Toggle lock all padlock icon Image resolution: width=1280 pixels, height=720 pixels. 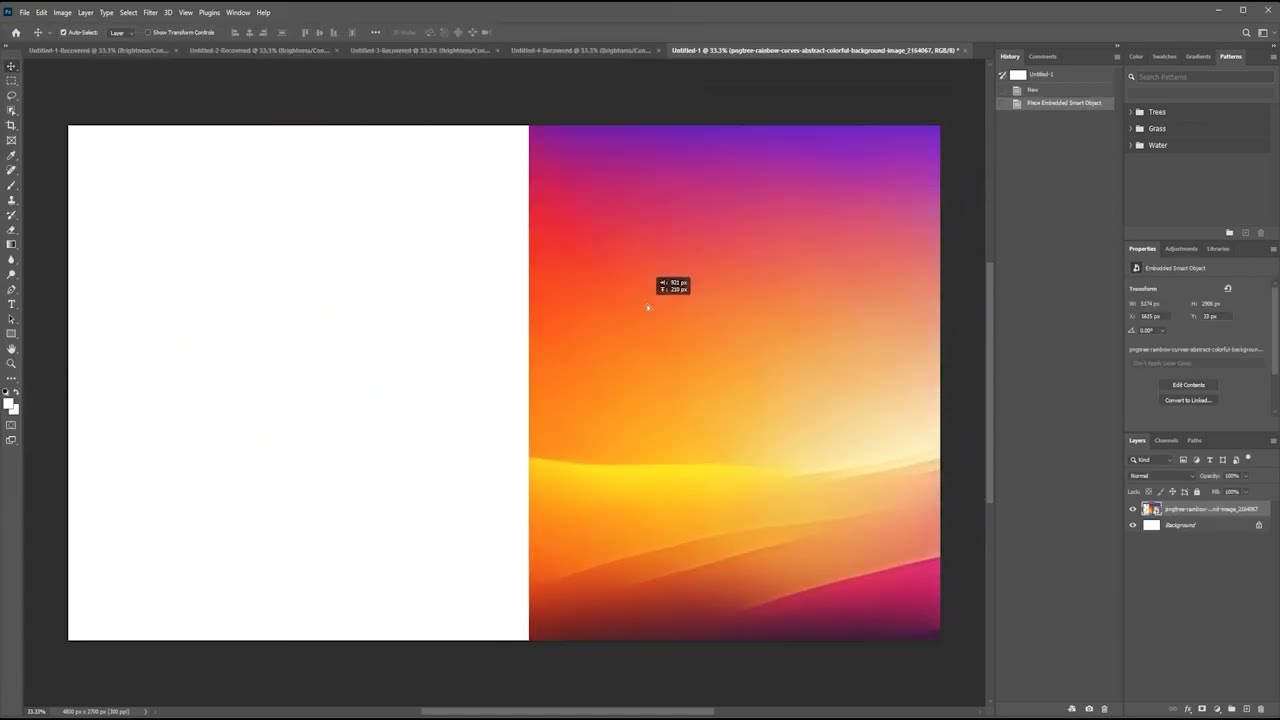point(1197,492)
